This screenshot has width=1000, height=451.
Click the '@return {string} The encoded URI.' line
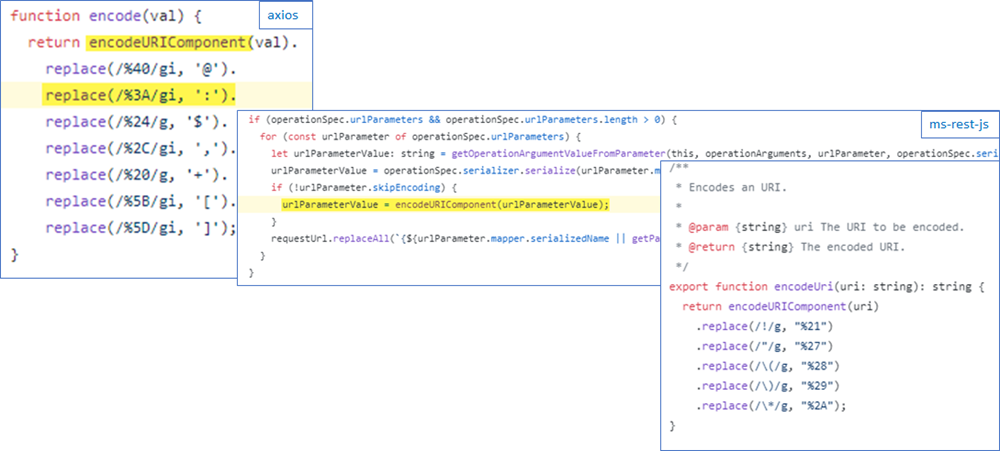pos(788,246)
